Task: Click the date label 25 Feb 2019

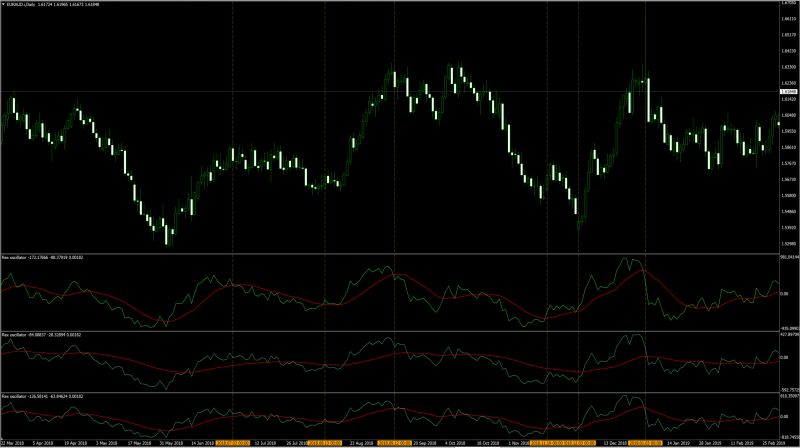Action: (774, 443)
